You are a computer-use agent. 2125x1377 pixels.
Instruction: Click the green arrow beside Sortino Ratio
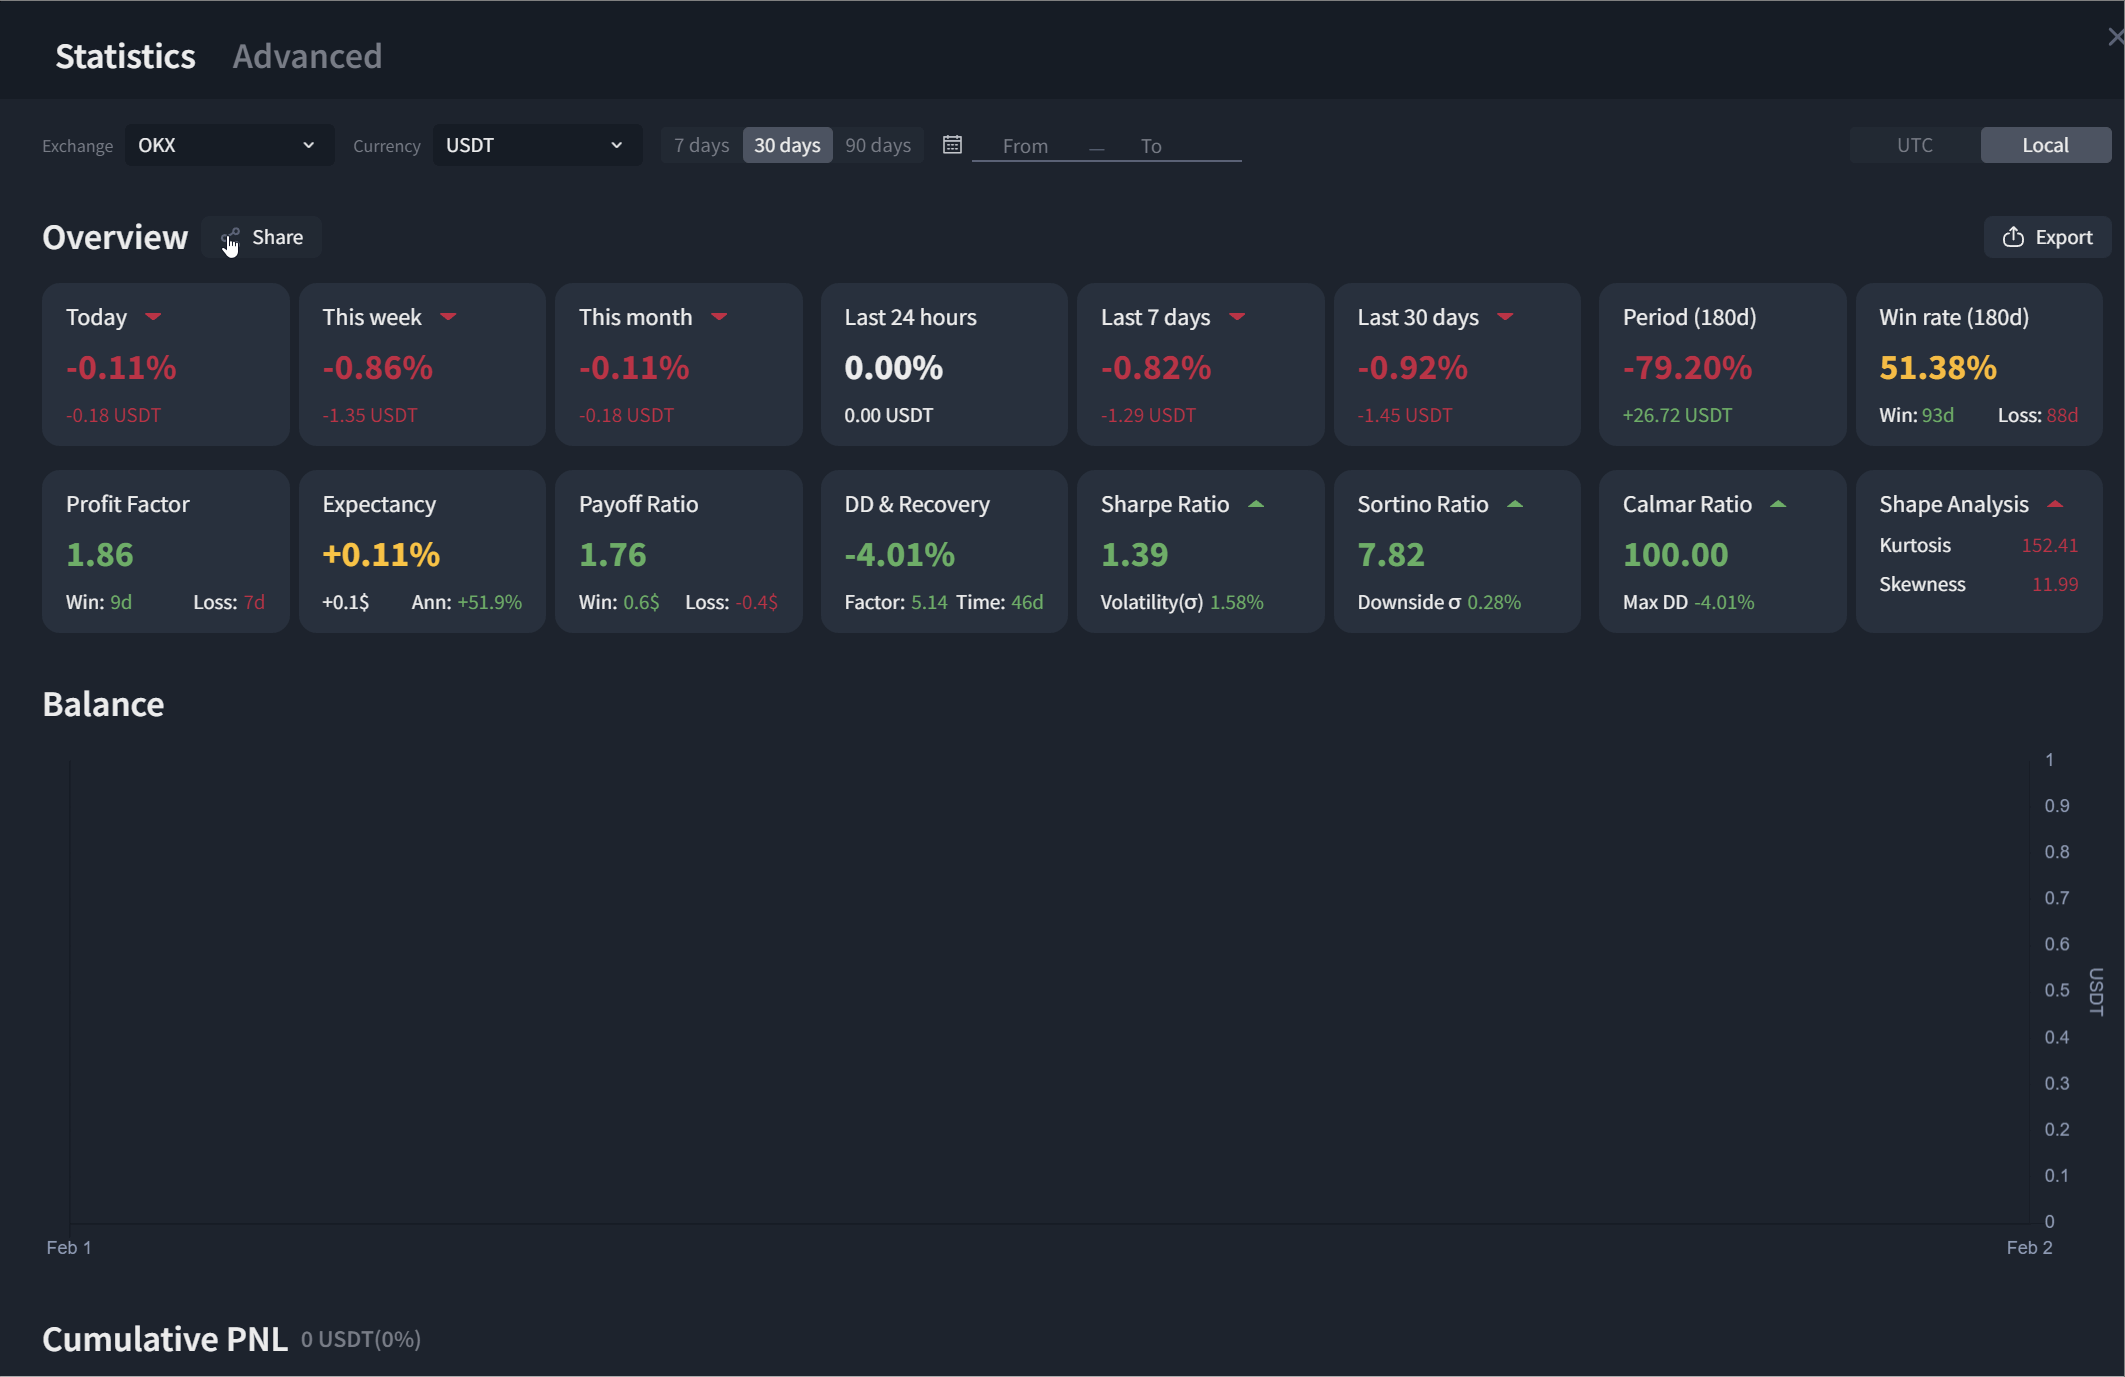click(x=1515, y=504)
